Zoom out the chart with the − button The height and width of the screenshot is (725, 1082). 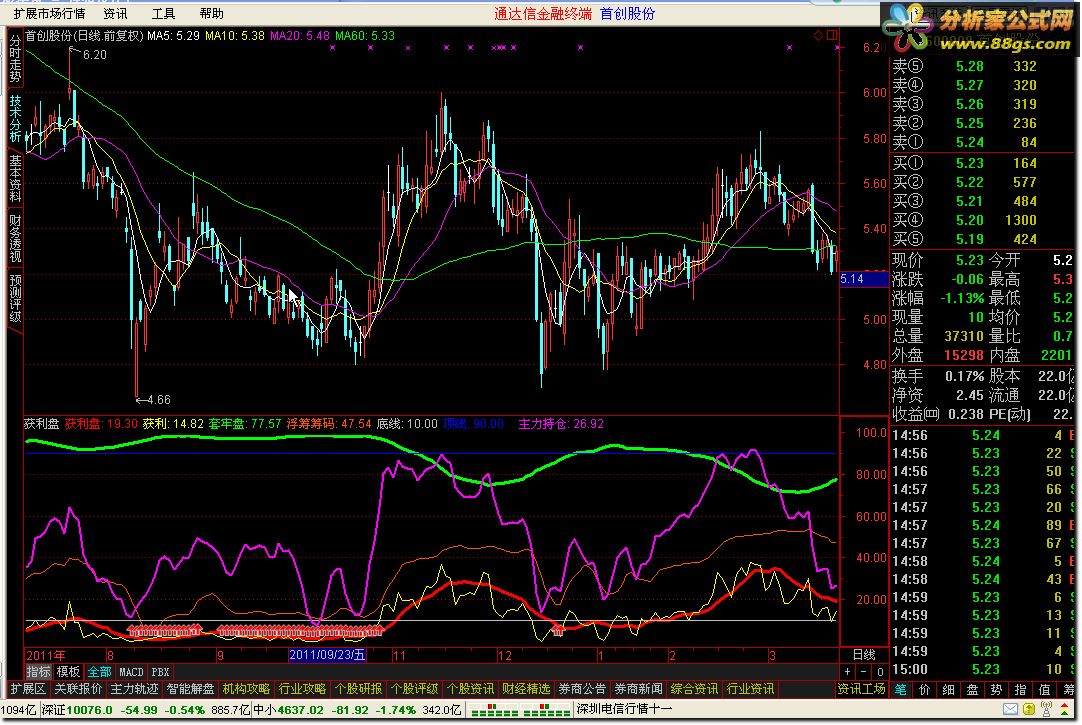[863, 672]
